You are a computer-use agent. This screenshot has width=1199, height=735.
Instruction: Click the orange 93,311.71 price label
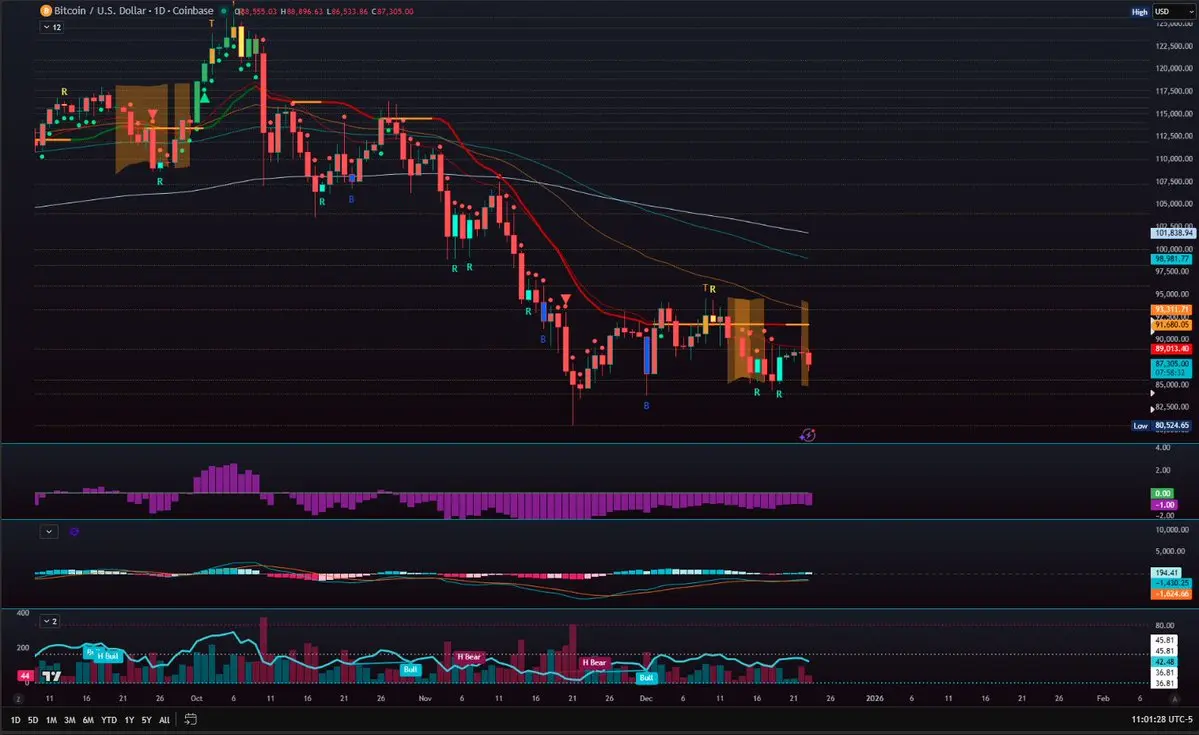pos(1172,310)
